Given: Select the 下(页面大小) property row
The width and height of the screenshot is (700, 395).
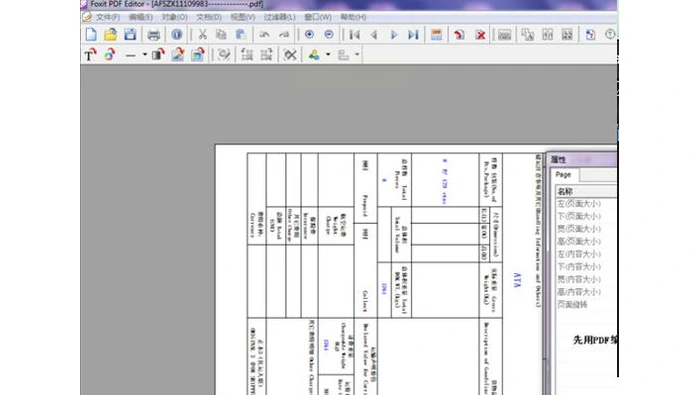Looking at the screenshot, I should pyautogui.click(x=586, y=216).
